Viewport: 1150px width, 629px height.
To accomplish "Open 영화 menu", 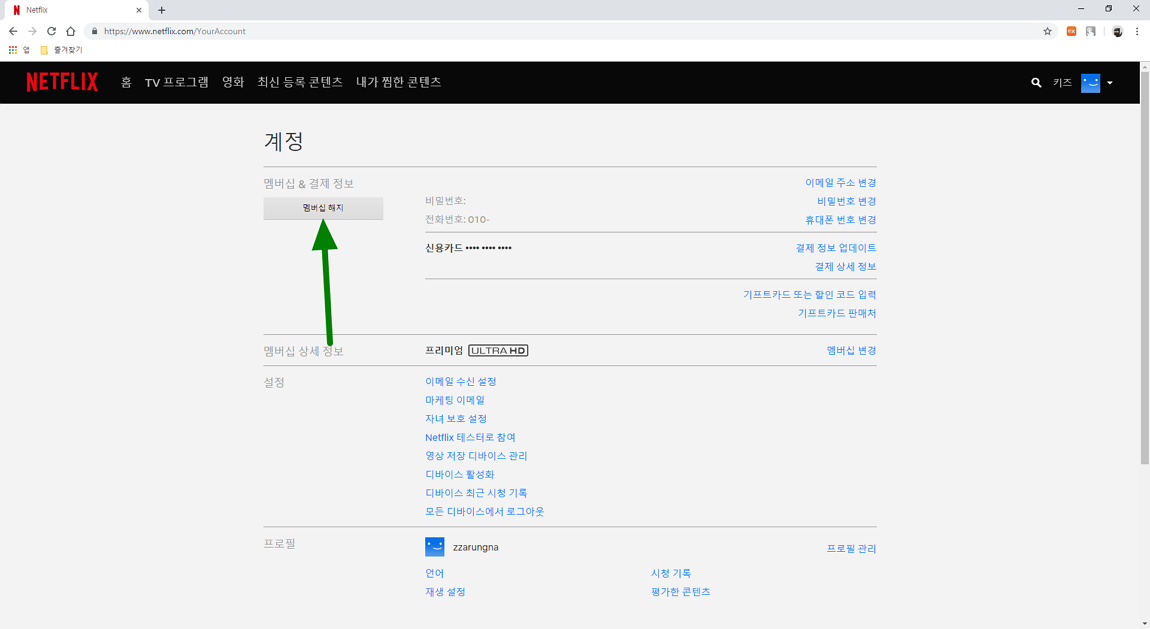I will 233,82.
